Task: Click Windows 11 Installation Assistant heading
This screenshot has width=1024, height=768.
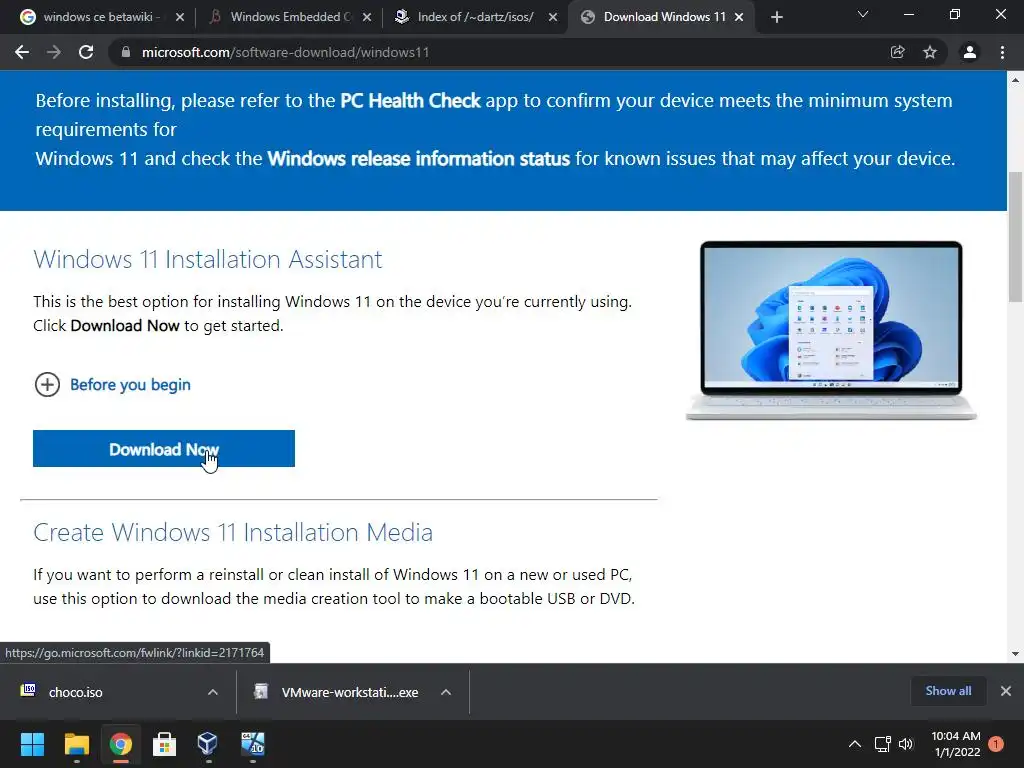Action: pos(208,259)
